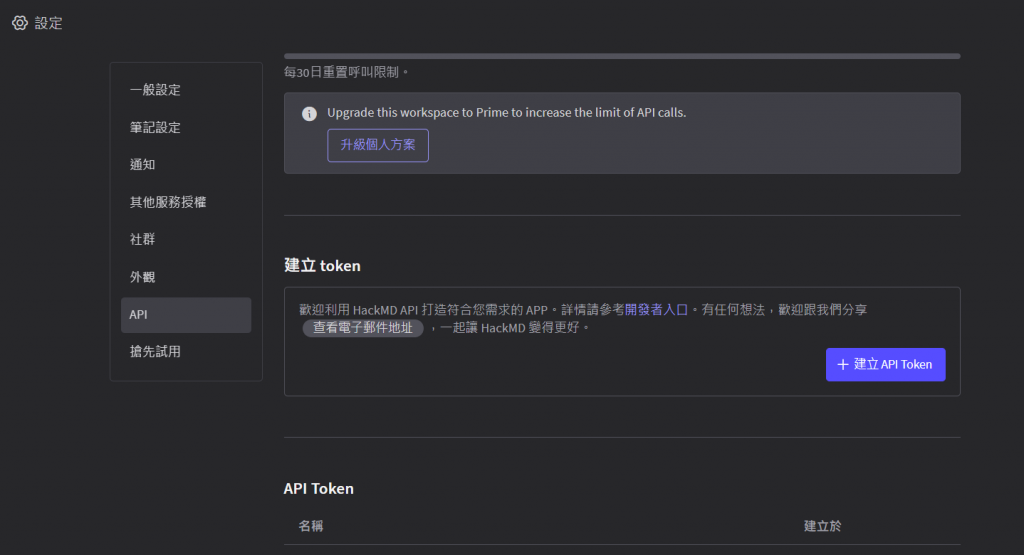Click the 建立 API Token button
Viewport: 1024px width, 555px height.
pyautogui.click(x=886, y=364)
